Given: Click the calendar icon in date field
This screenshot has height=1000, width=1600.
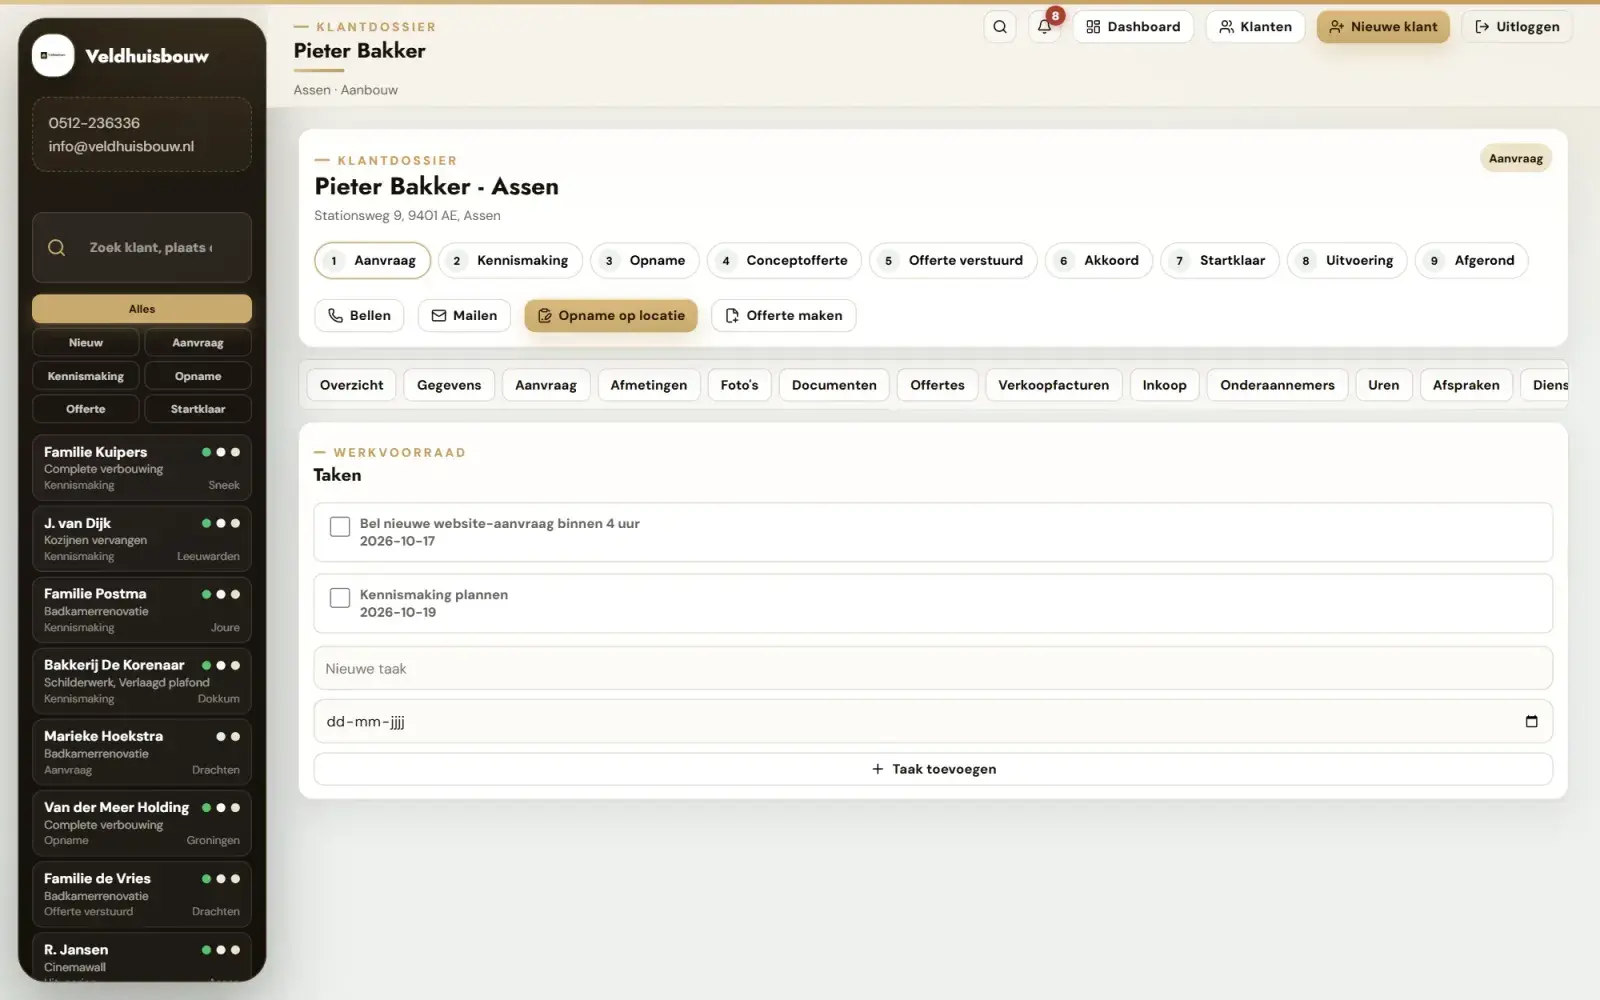Looking at the screenshot, I should click(1531, 722).
